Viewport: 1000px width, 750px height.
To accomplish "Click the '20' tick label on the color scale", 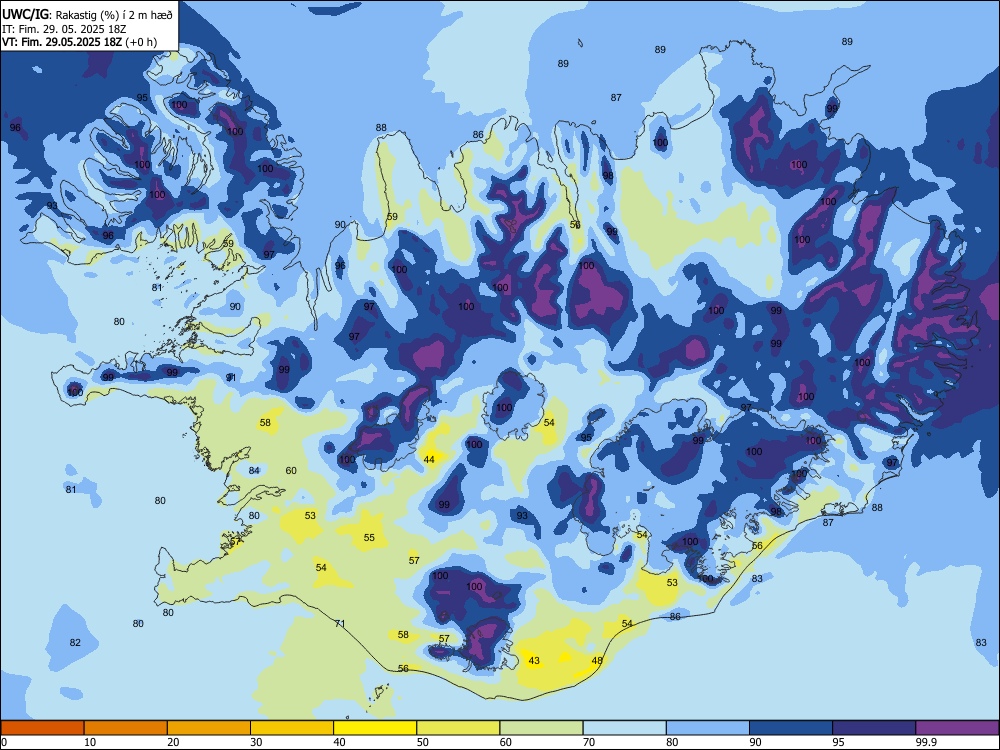I will pyautogui.click(x=173, y=742).
